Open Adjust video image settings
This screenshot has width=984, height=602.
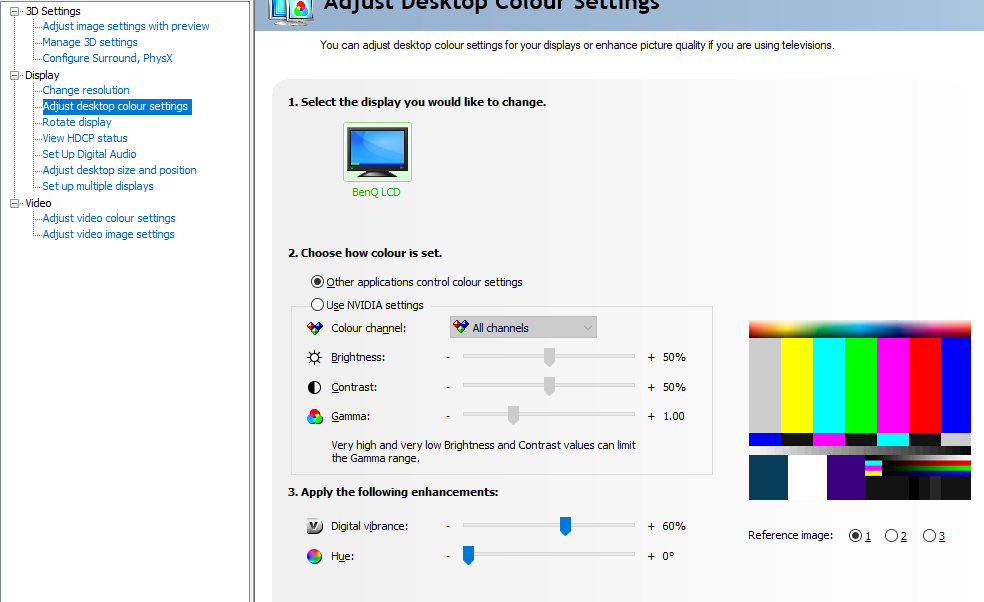tap(109, 234)
